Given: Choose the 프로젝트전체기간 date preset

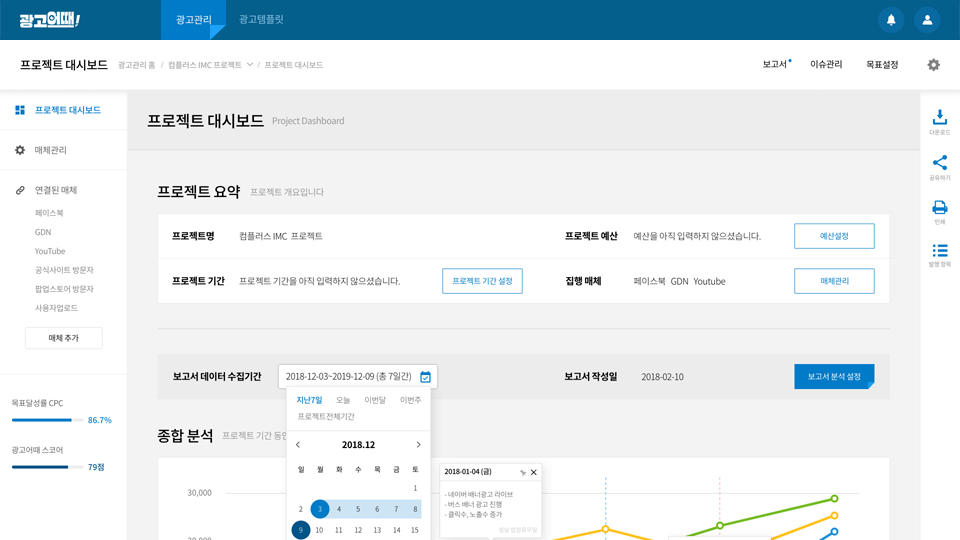Looking at the screenshot, I should 326,416.
